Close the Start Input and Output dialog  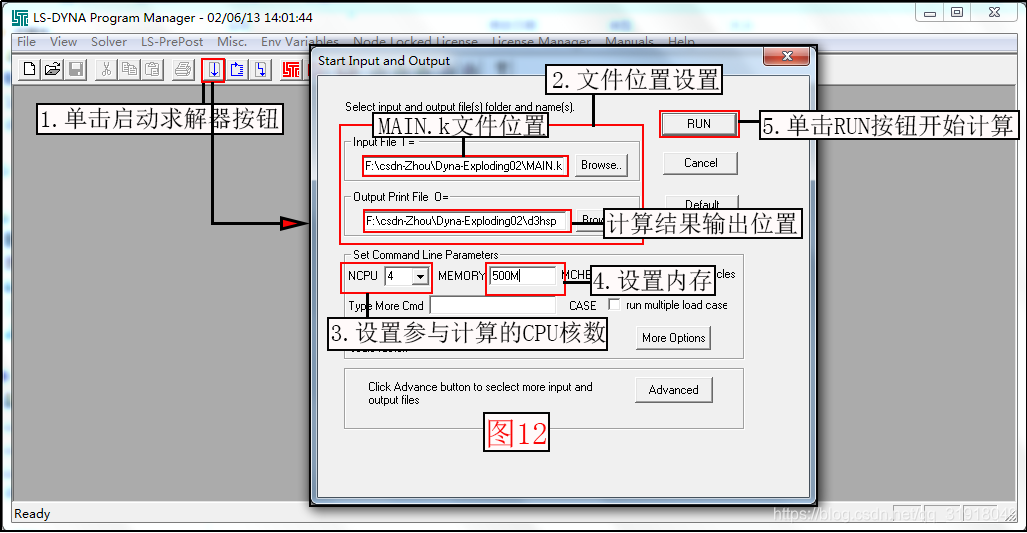pyautogui.click(x=787, y=56)
